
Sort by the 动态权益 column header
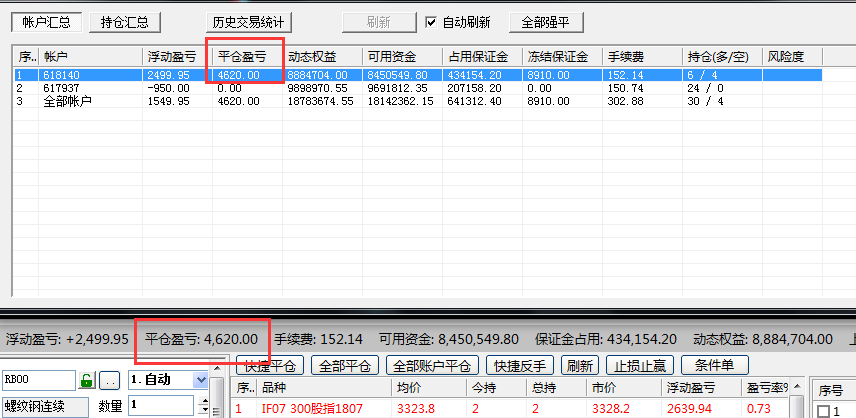coord(322,56)
